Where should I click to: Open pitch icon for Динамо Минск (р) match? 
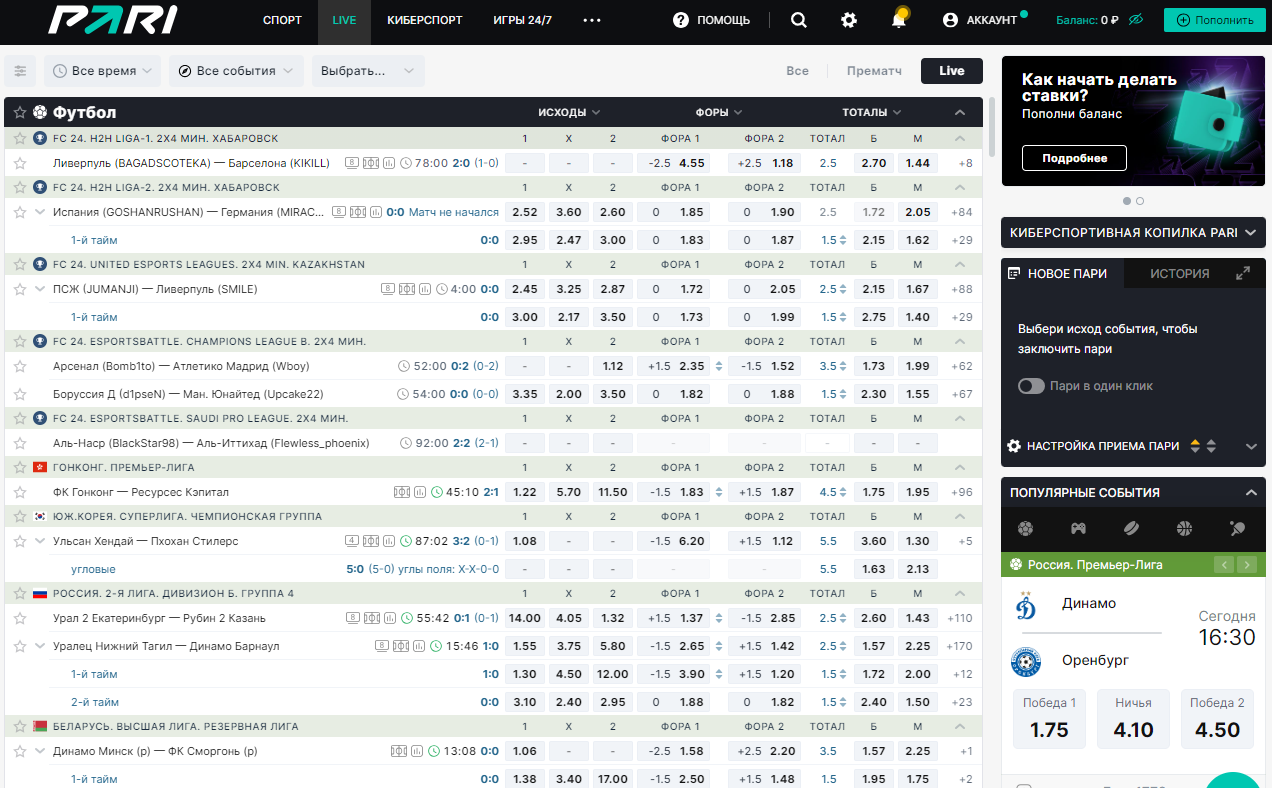[x=398, y=751]
